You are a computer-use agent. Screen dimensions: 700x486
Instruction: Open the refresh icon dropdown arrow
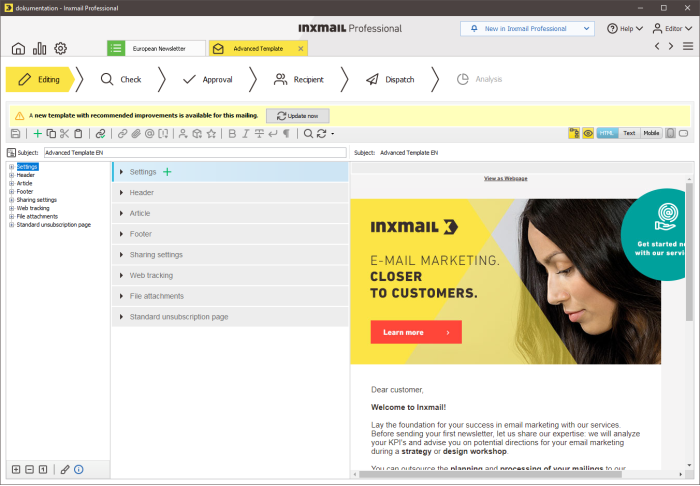pos(333,134)
